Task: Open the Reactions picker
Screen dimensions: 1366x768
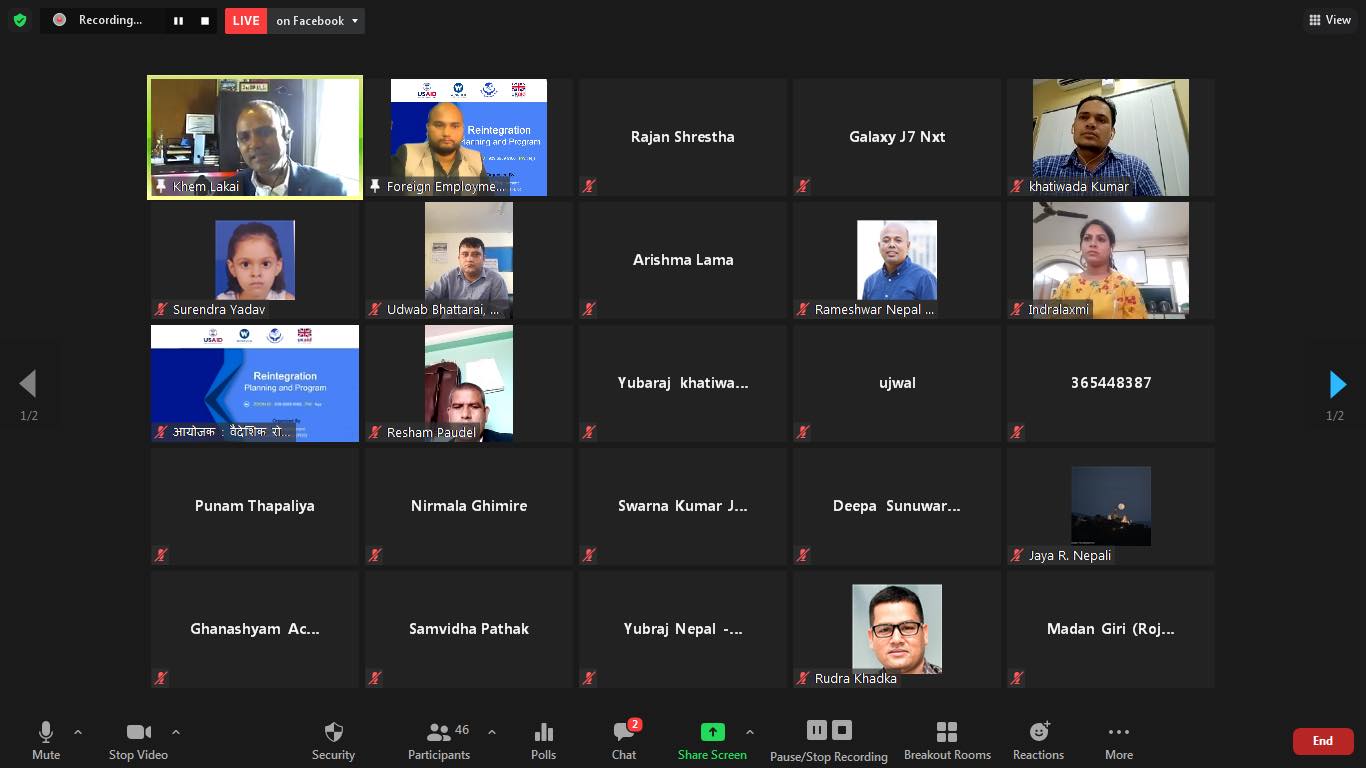Action: [x=1038, y=741]
